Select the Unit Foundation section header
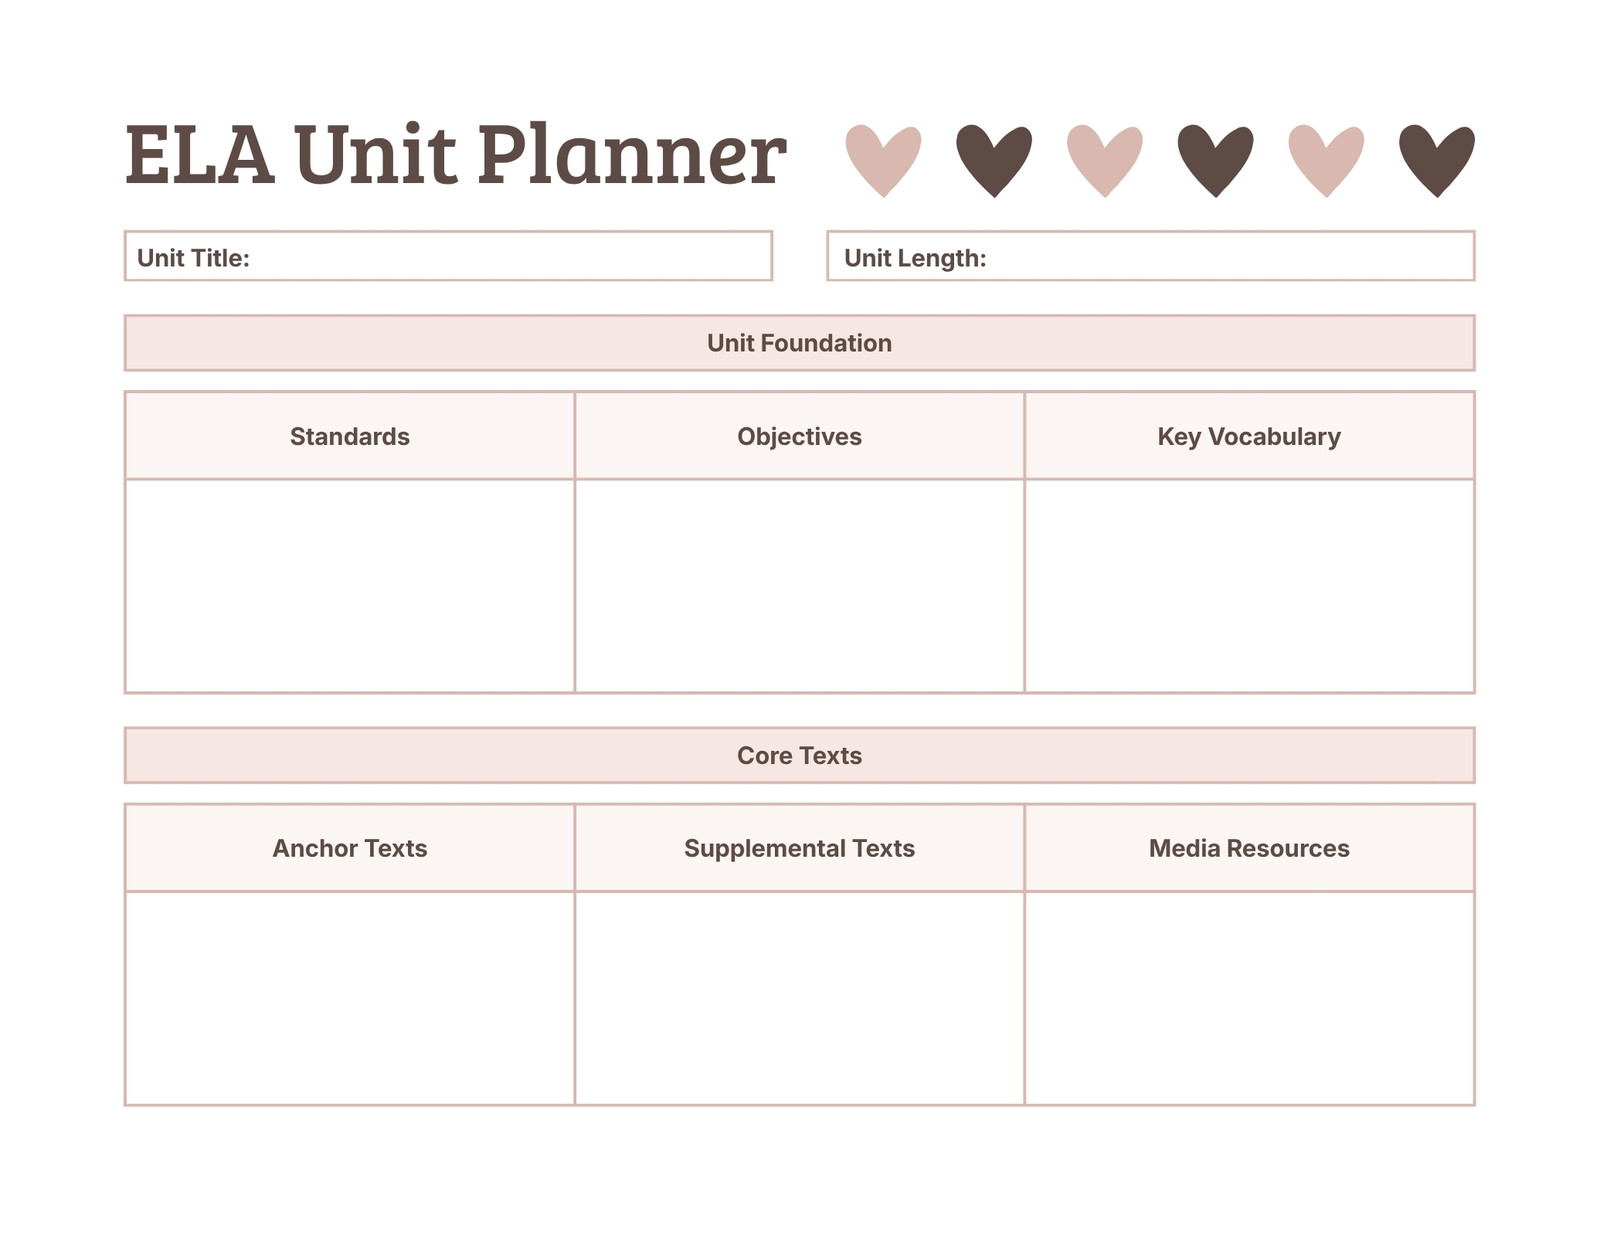This screenshot has height=1236, width=1600. coord(799,343)
